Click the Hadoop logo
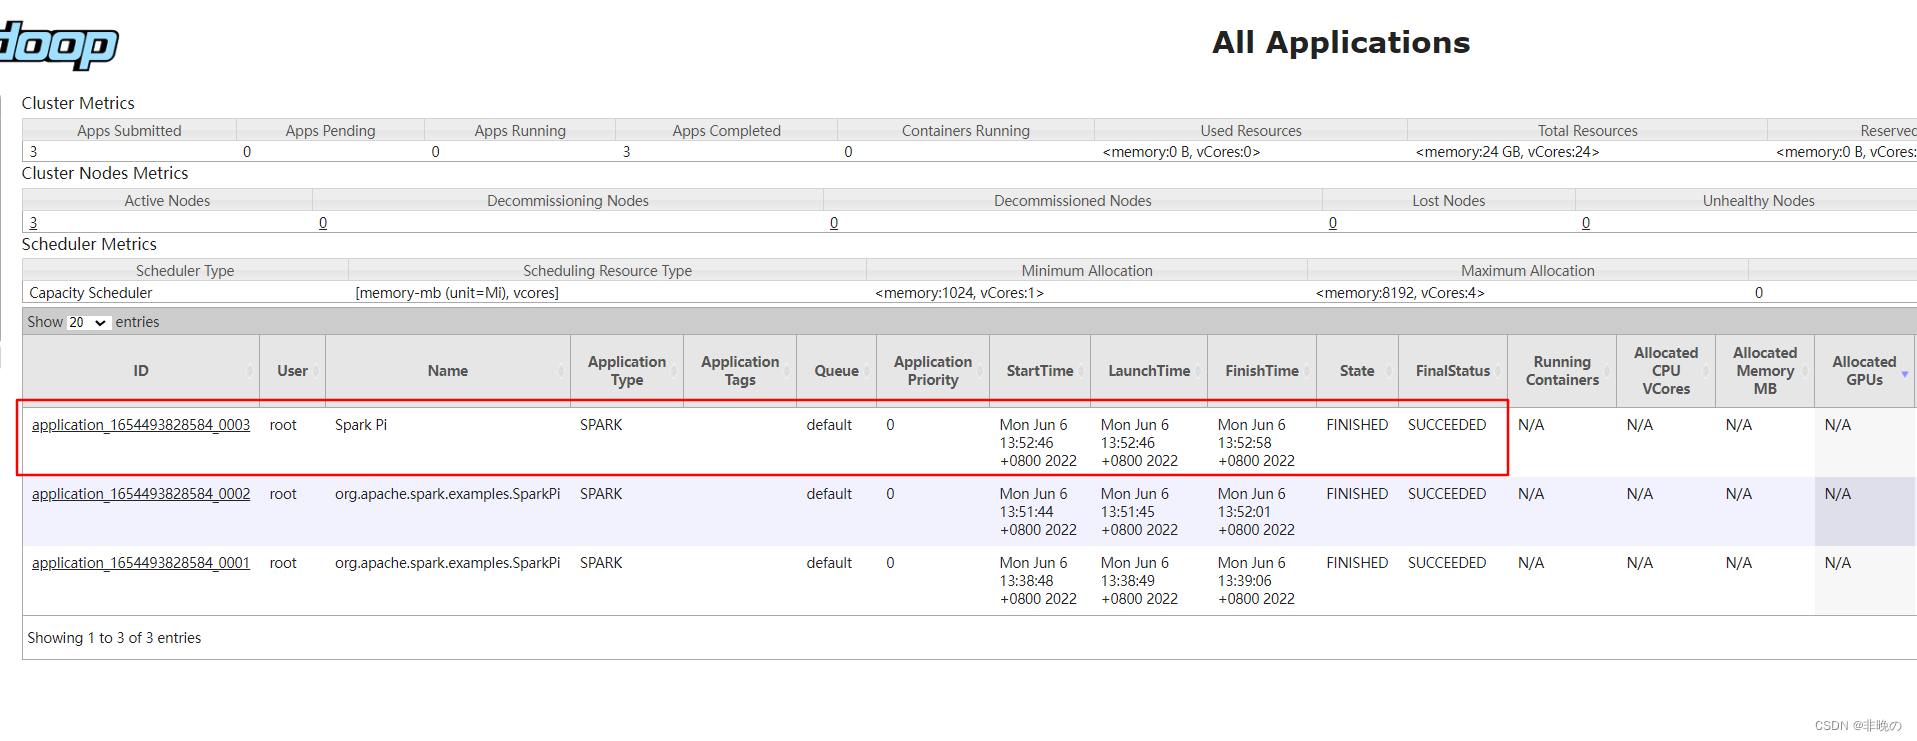 (x=58, y=44)
